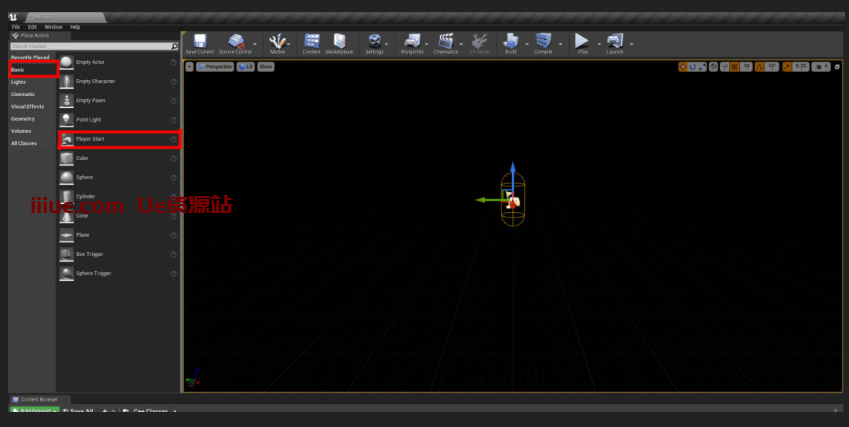The image size is (849, 427).
Task: Click the Modes toolbar icon
Action: [278, 42]
